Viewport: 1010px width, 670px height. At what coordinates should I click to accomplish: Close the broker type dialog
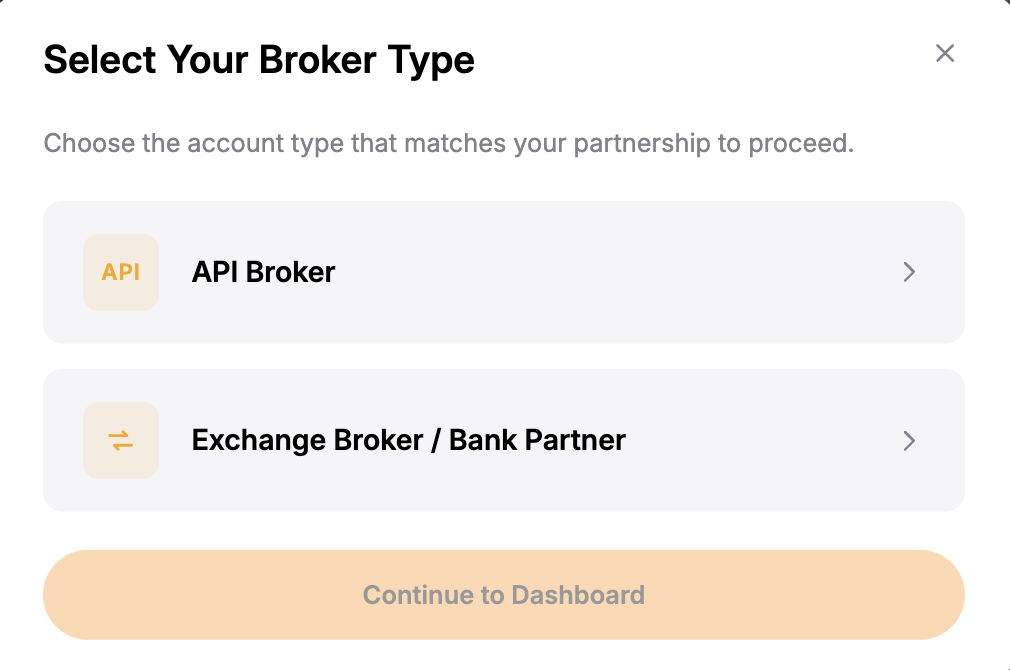(945, 53)
